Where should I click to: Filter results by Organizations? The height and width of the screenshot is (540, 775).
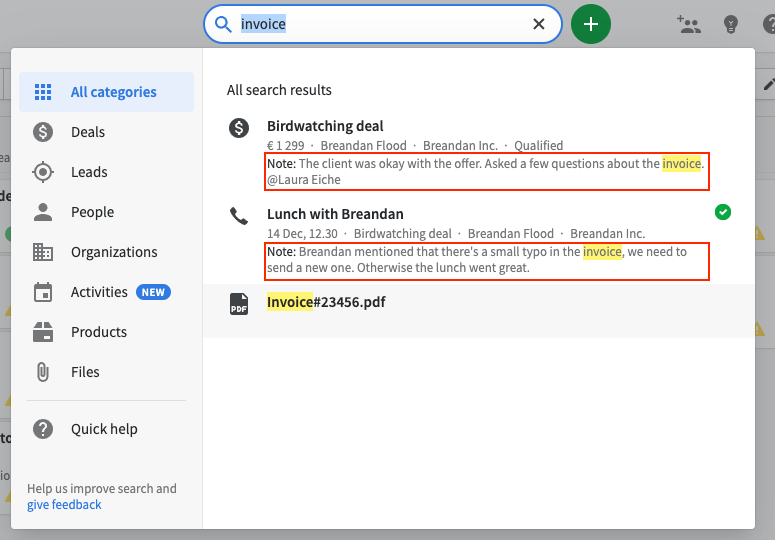(106, 252)
